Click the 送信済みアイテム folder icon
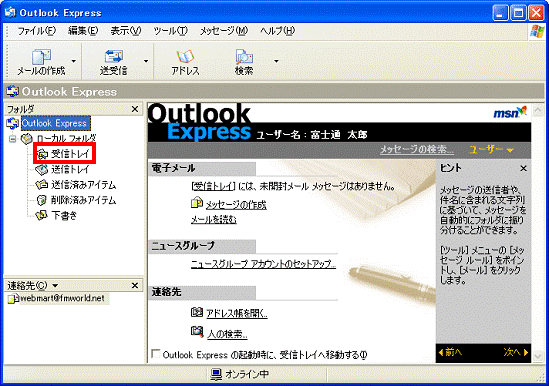Image resolution: width=549 pixels, height=386 pixels. tap(42, 185)
